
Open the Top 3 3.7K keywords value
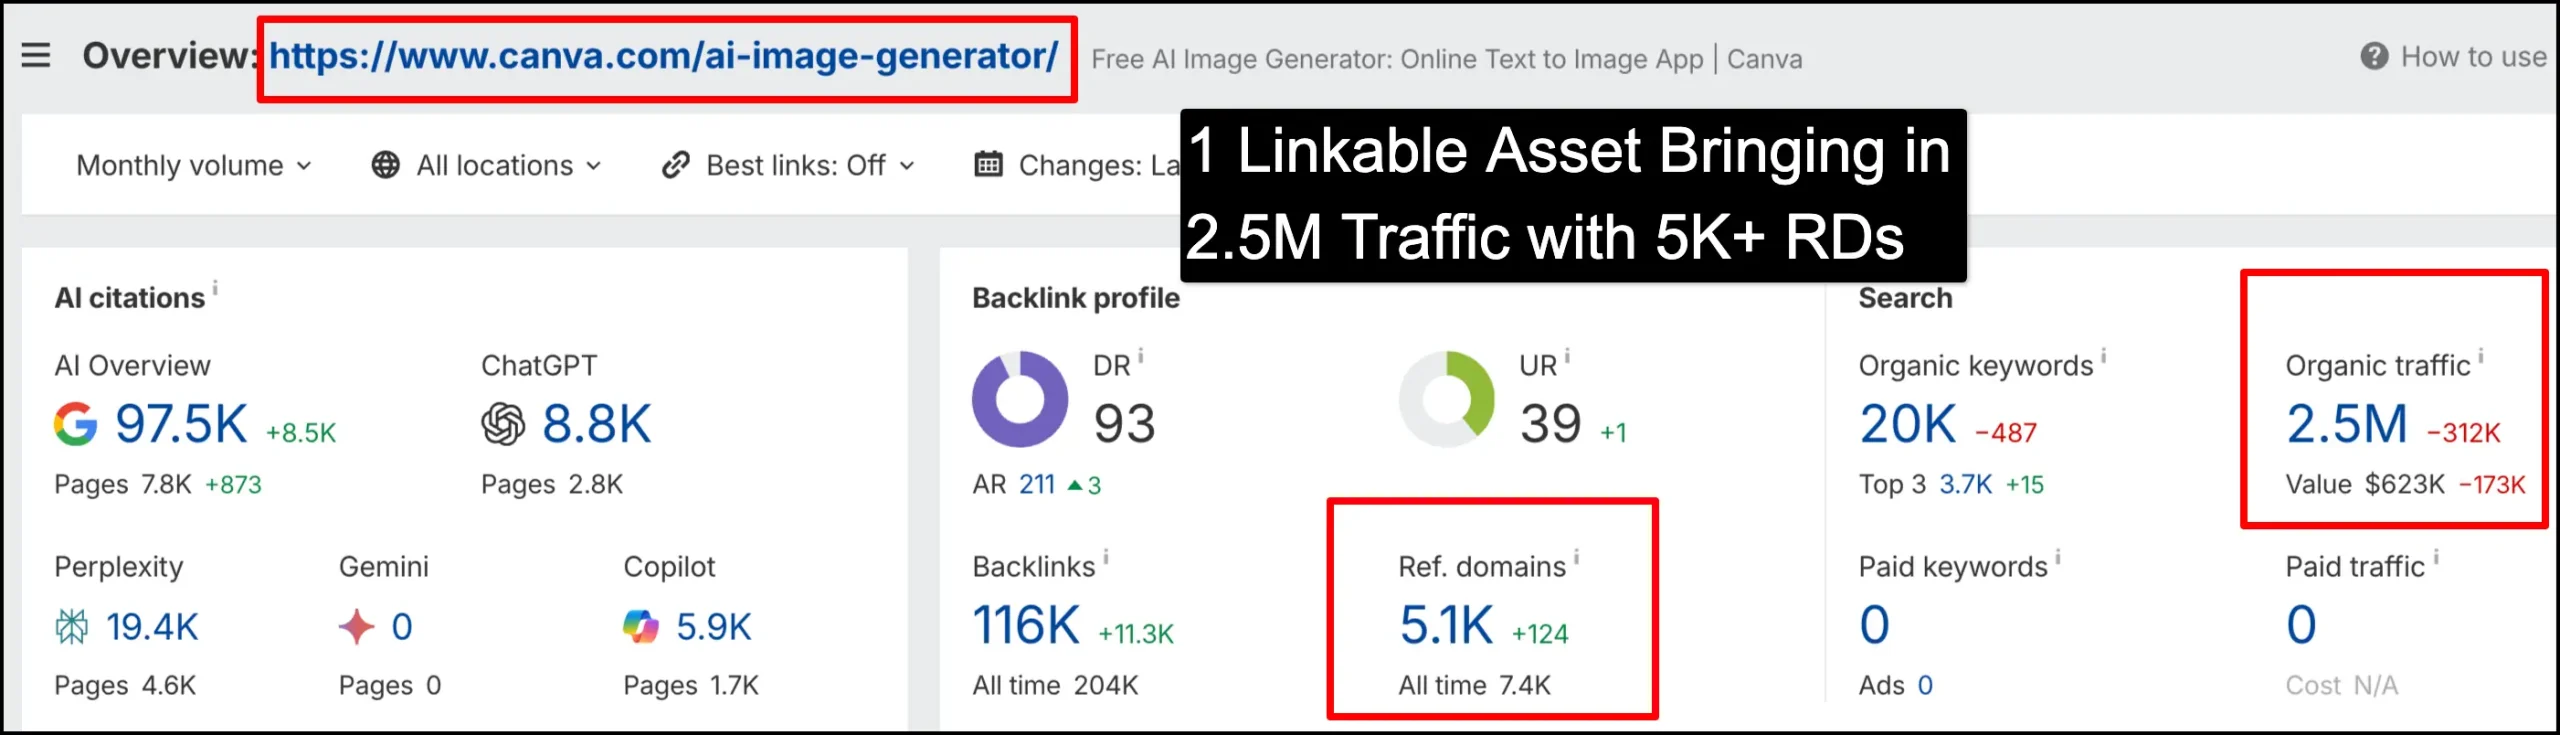(1966, 485)
